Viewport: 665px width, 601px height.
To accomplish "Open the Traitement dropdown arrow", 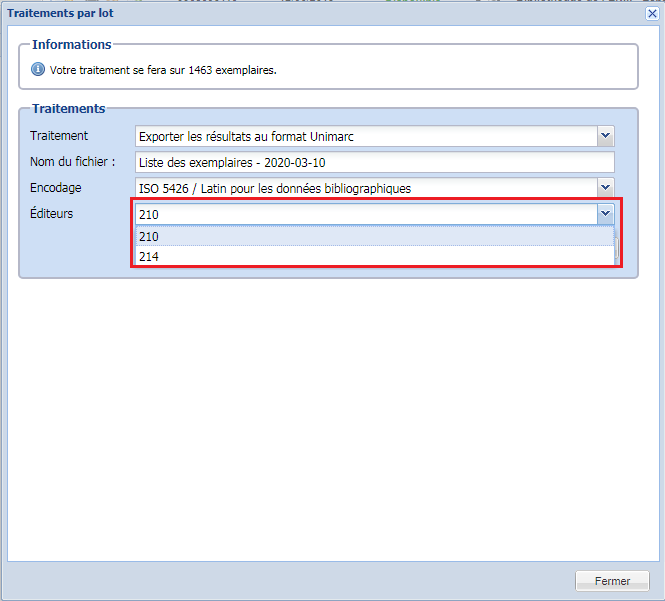I will 605,136.
